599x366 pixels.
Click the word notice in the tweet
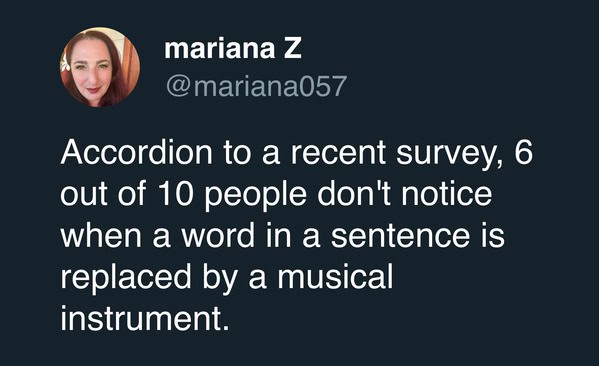pyautogui.click(x=447, y=193)
